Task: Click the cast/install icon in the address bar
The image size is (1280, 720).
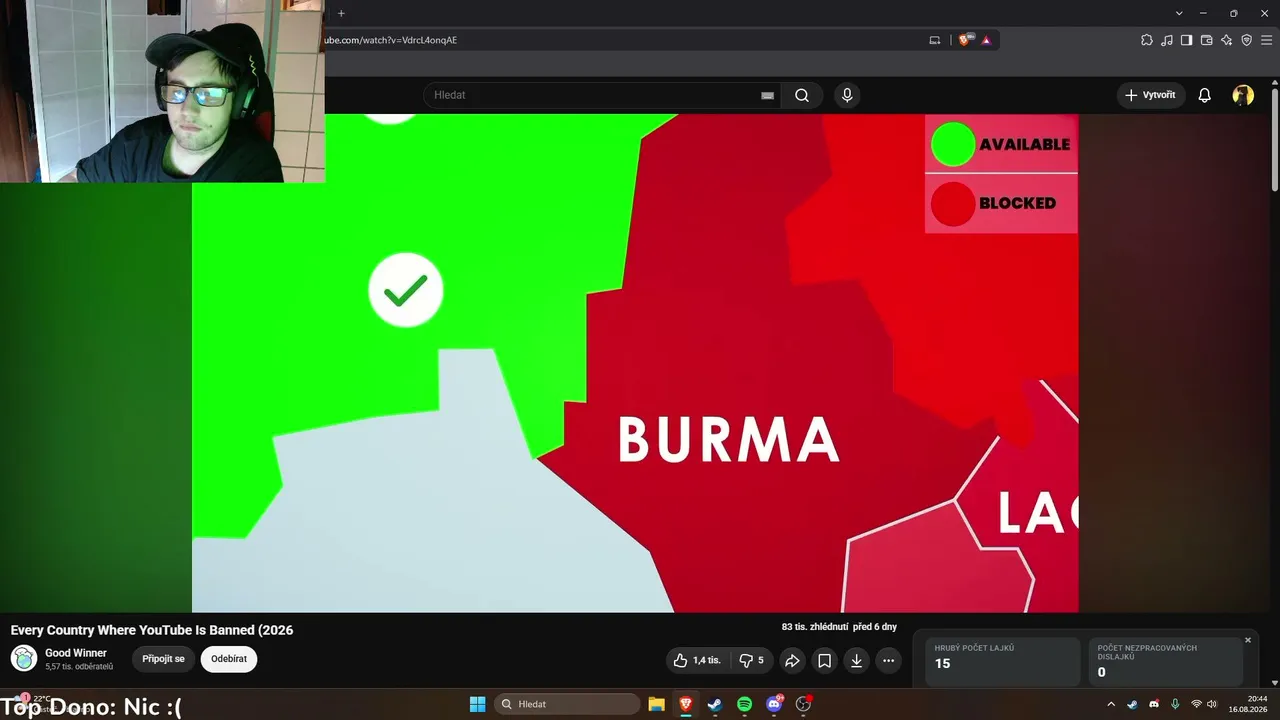Action: pyautogui.click(x=935, y=40)
